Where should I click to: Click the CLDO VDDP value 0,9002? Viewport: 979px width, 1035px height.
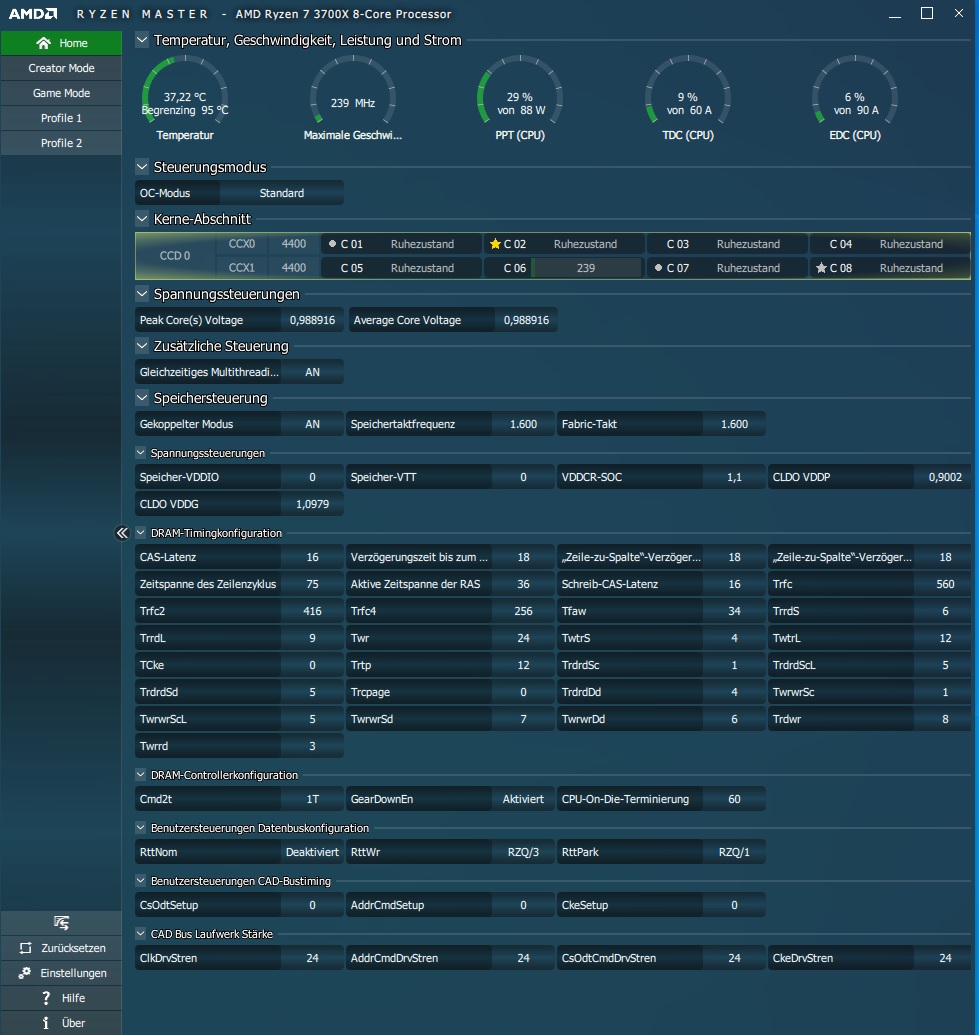[945, 477]
